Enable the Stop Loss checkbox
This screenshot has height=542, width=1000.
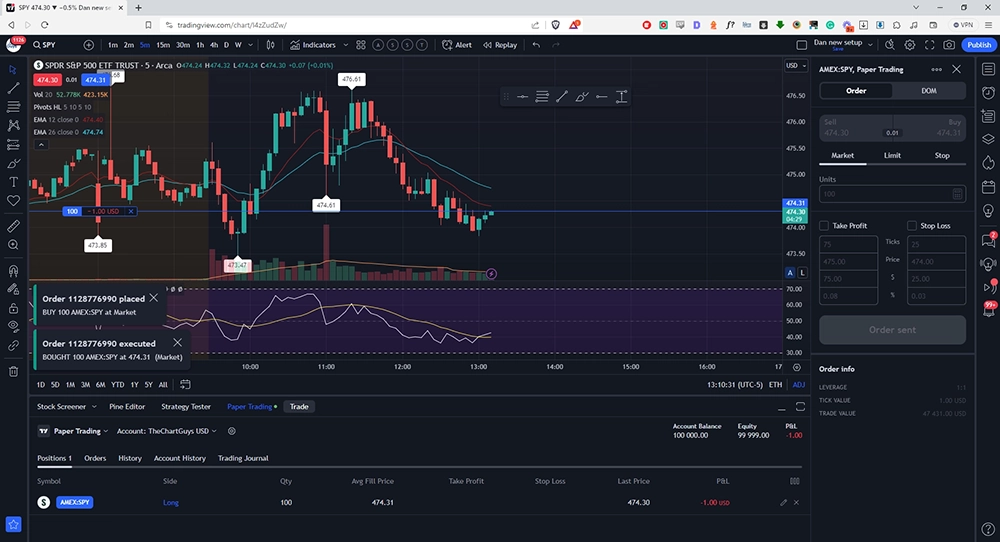(x=912, y=226)
